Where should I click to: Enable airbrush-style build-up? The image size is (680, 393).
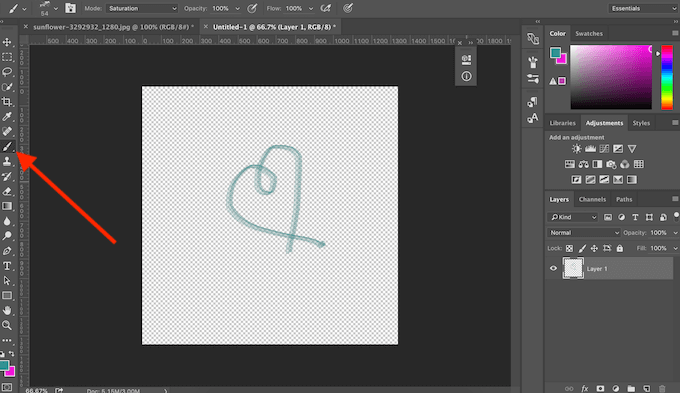(326, 8)
